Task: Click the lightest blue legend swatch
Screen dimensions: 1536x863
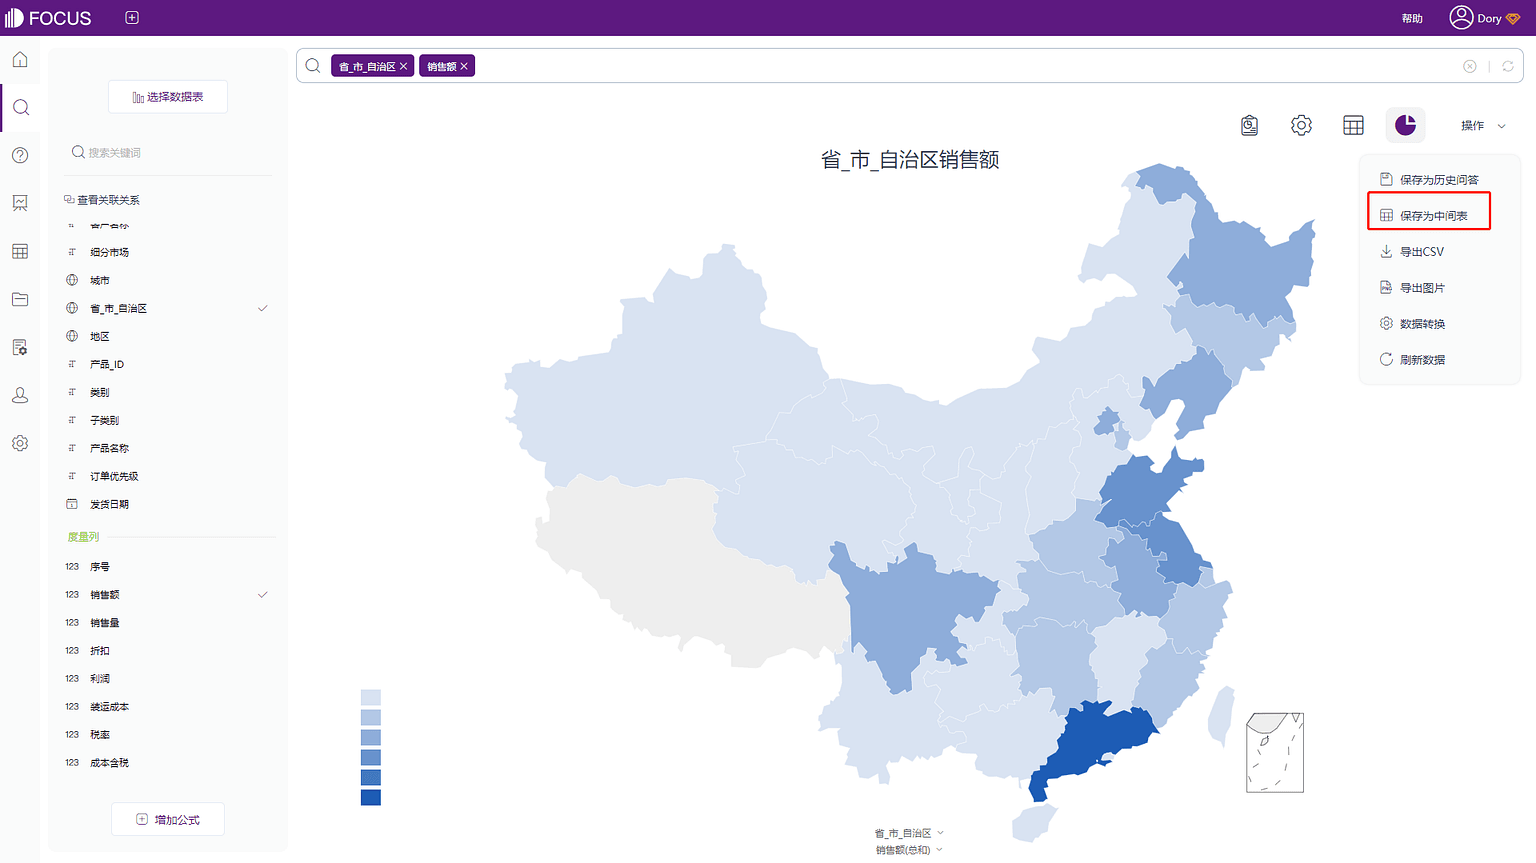Action: tap(371, 697)
